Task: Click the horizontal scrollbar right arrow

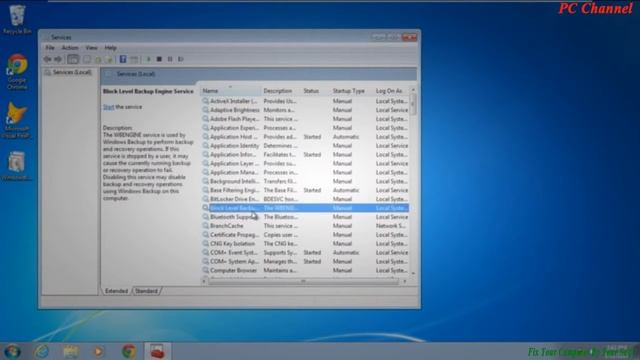Action: click(x=404, y=281)
